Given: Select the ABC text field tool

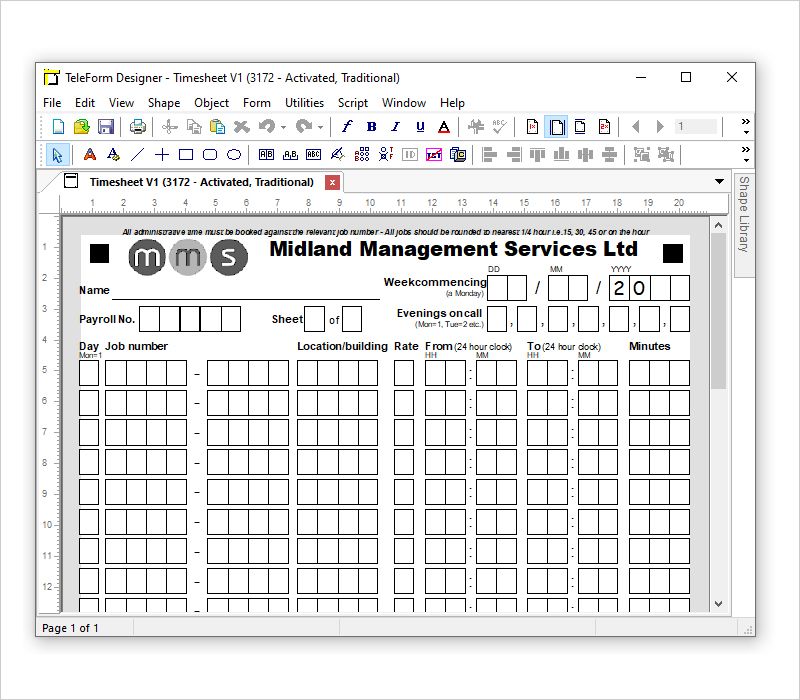Looking at the screenshot, I should [314, 154].
